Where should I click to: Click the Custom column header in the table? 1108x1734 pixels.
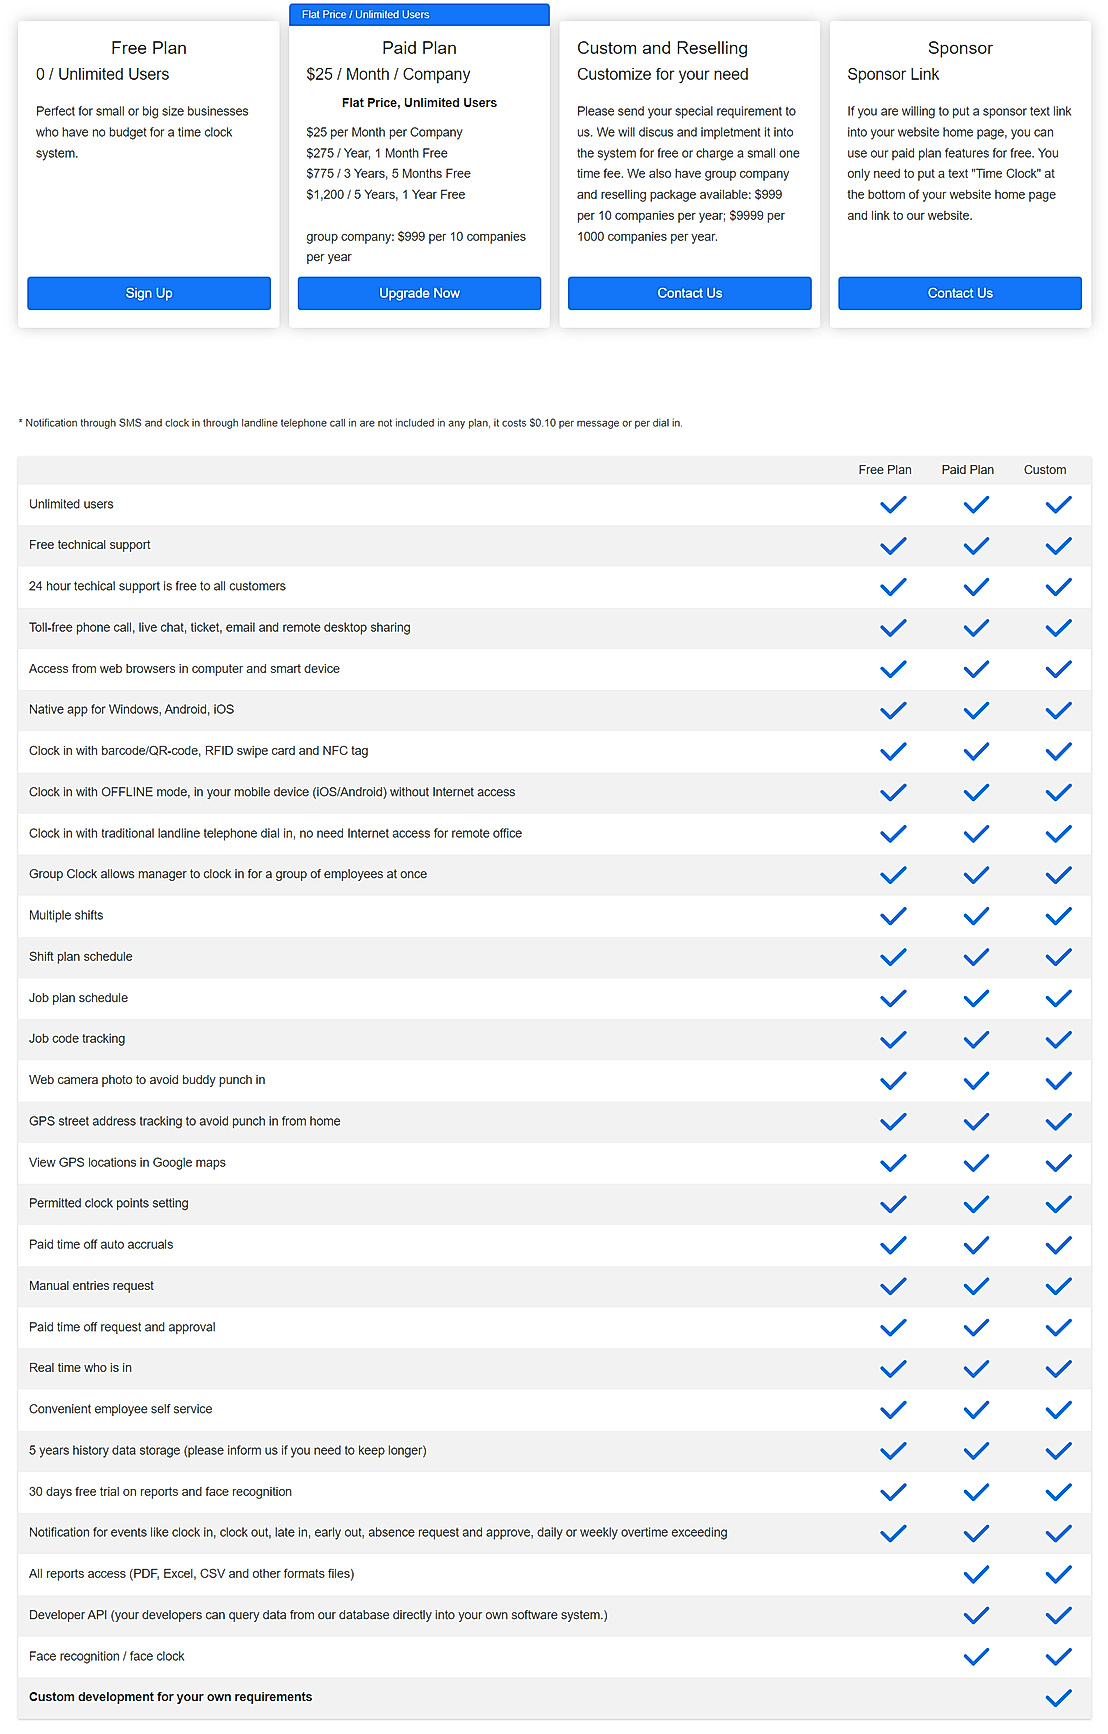pos(1045,469)
